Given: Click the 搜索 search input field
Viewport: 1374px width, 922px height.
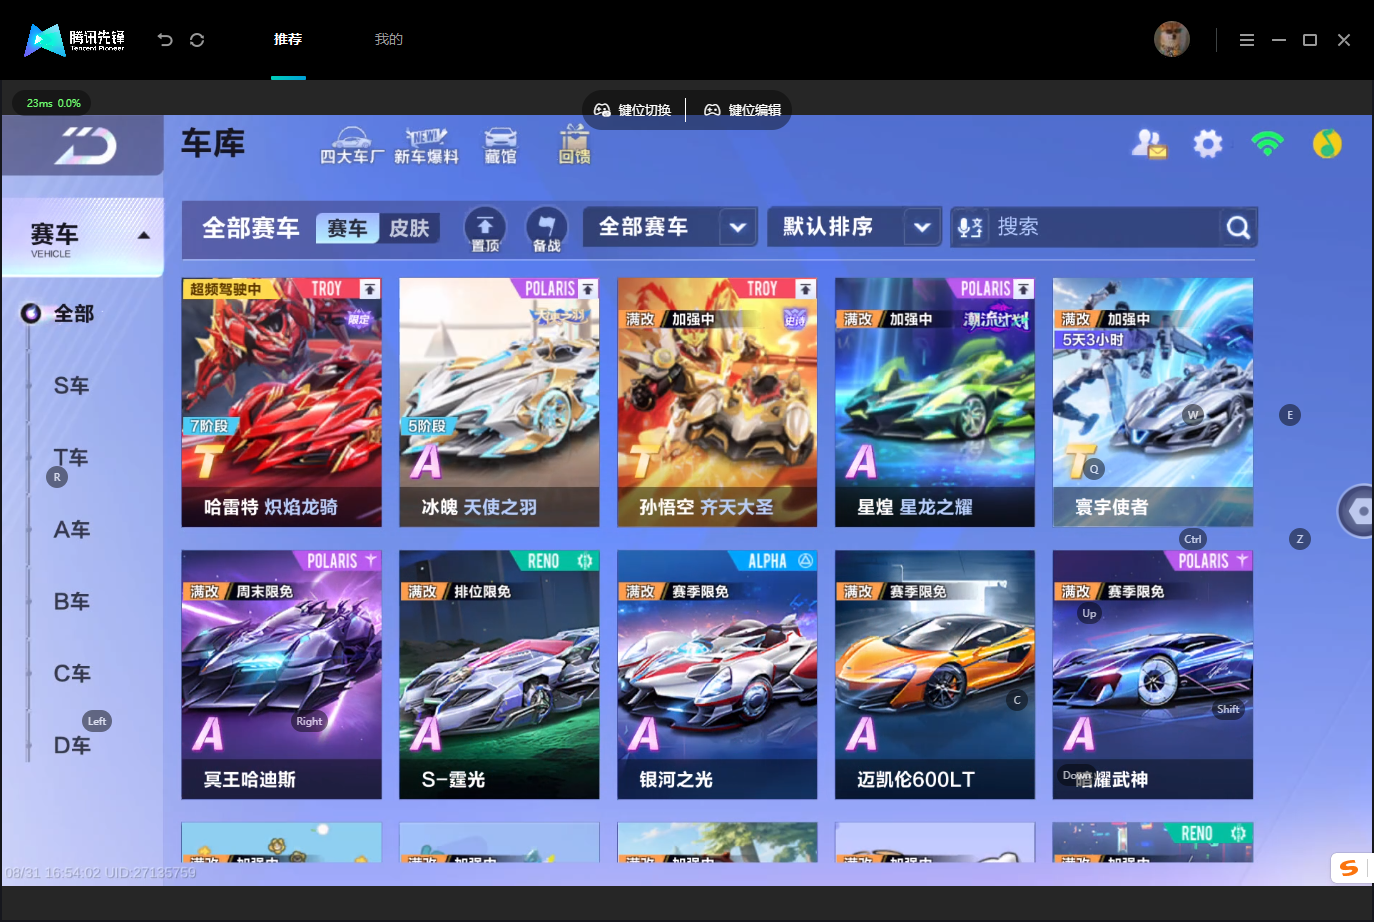Looking at the screenshot, I should click(x=1105, y=227).
